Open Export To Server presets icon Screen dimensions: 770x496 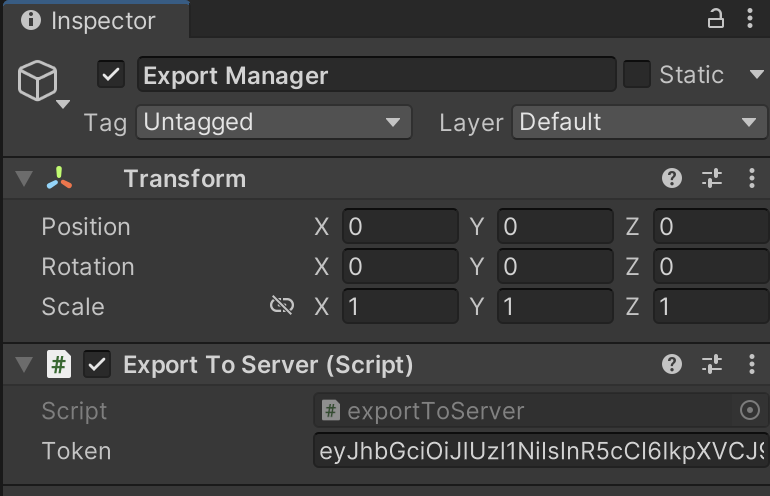pos(712,365)
